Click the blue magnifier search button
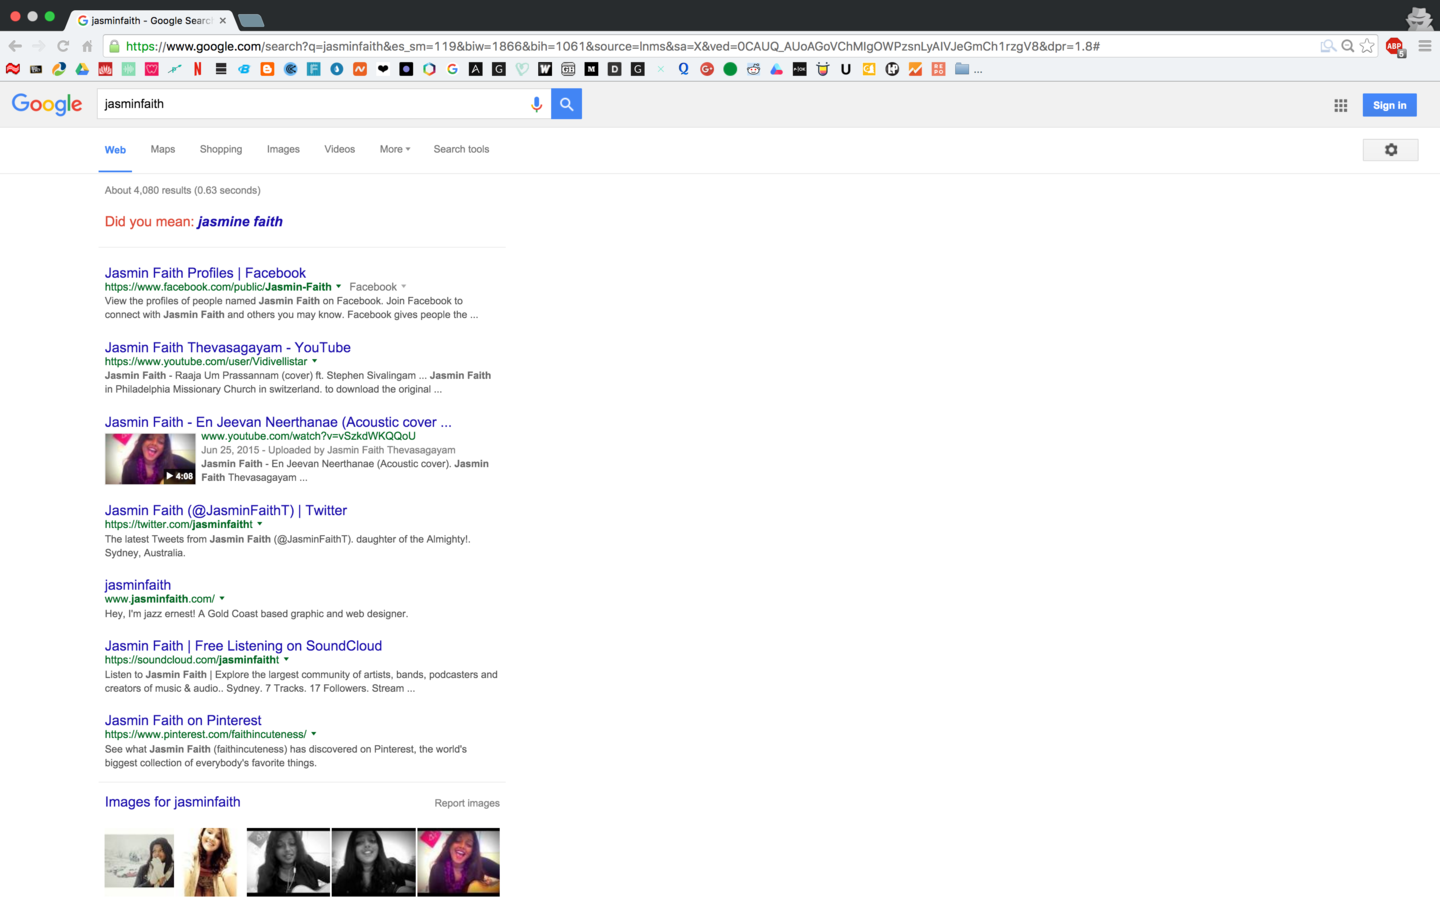Viewport: 1440px width, 900px height. coord(566,104)
